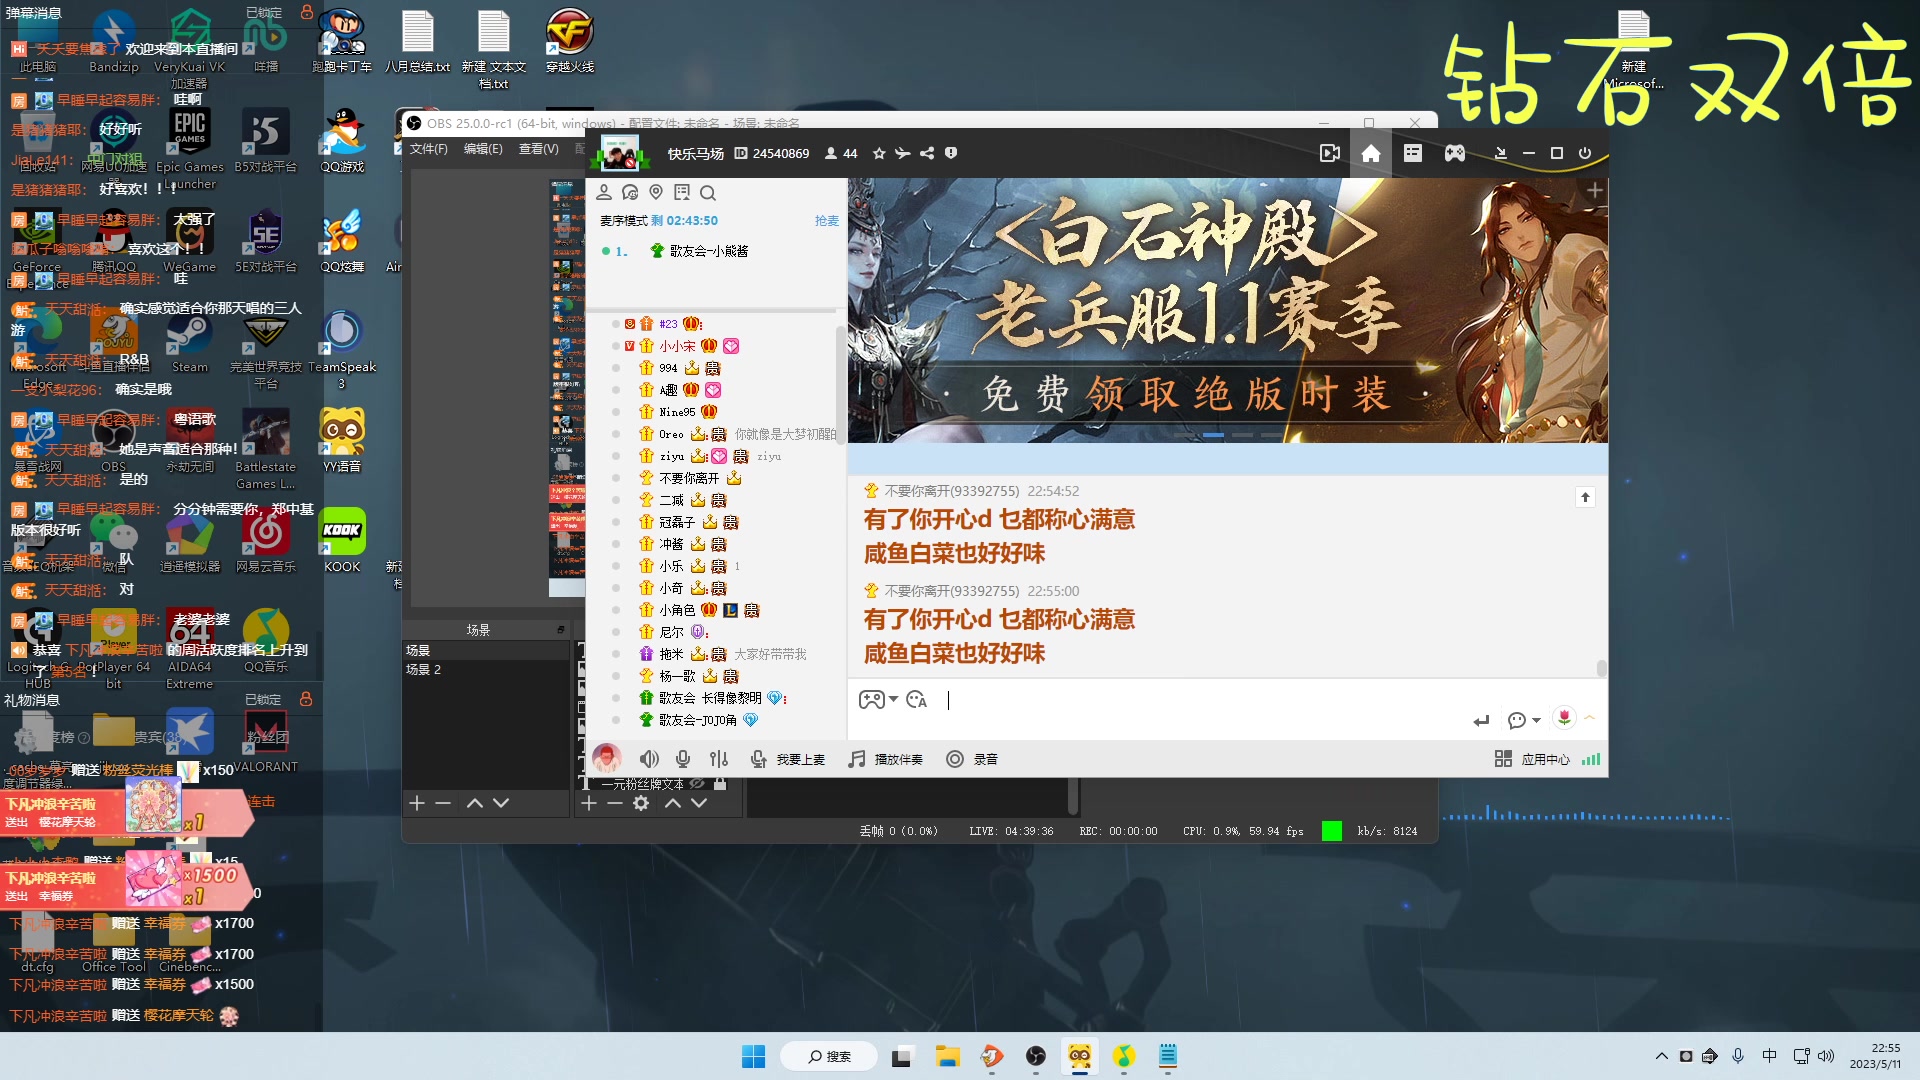Show hidden tray icons chevron
1920x1080 pixels.
[x=1661, y=1056]
